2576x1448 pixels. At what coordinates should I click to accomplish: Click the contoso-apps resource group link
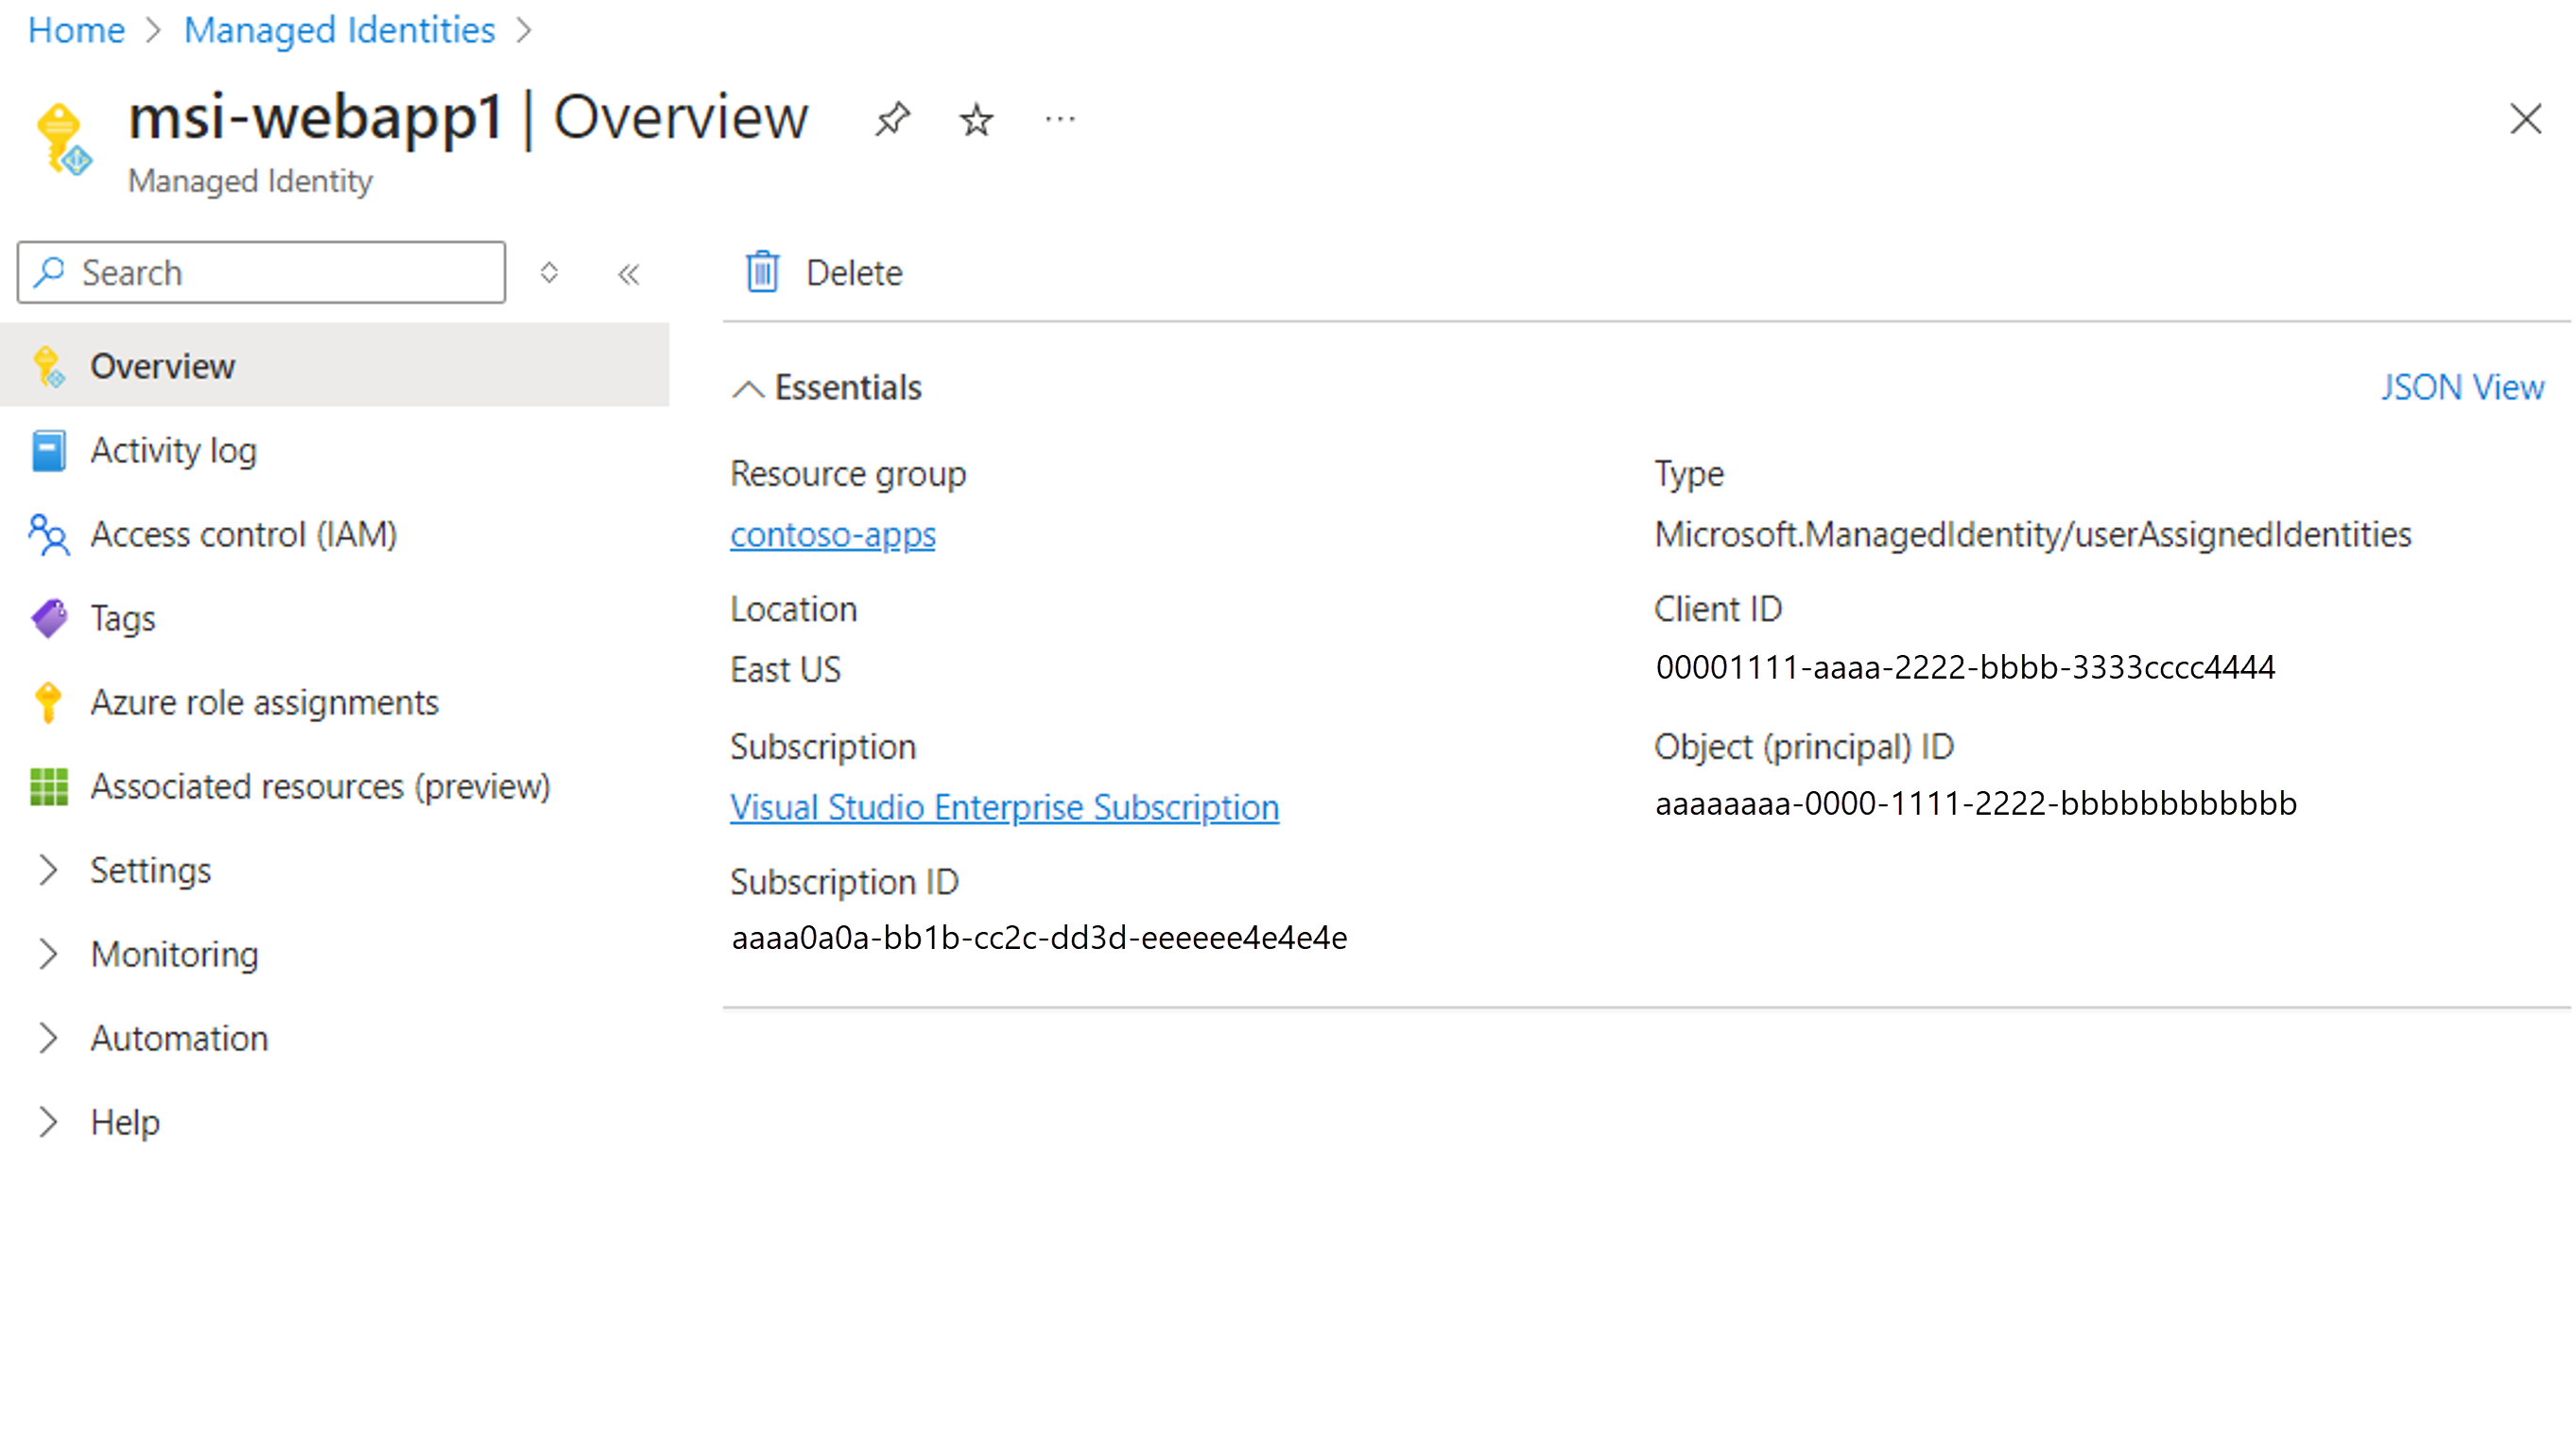tap(834, 534)
